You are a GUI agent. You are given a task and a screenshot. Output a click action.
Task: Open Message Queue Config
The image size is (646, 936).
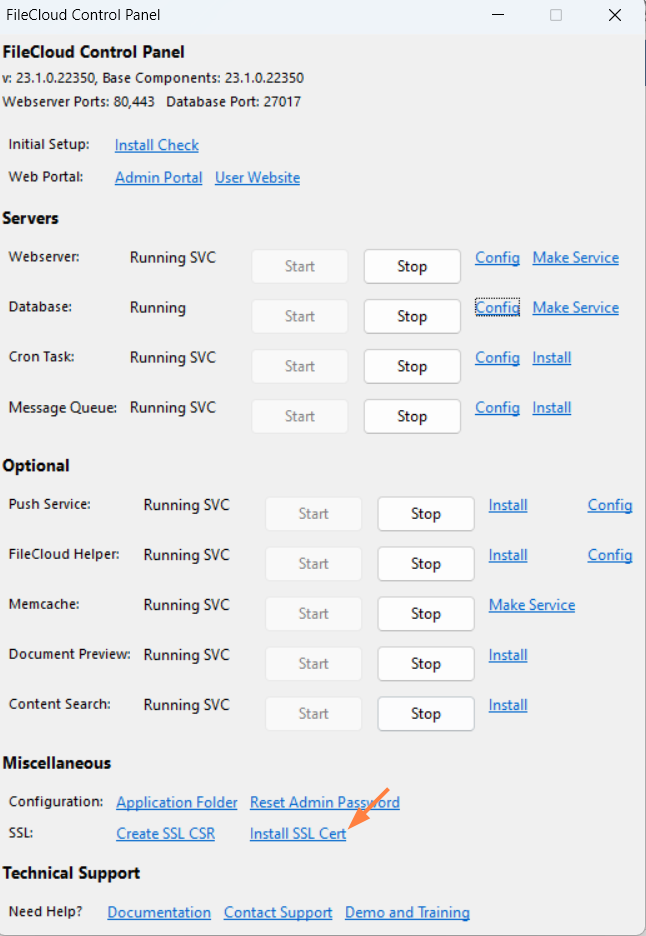(497, 407)
